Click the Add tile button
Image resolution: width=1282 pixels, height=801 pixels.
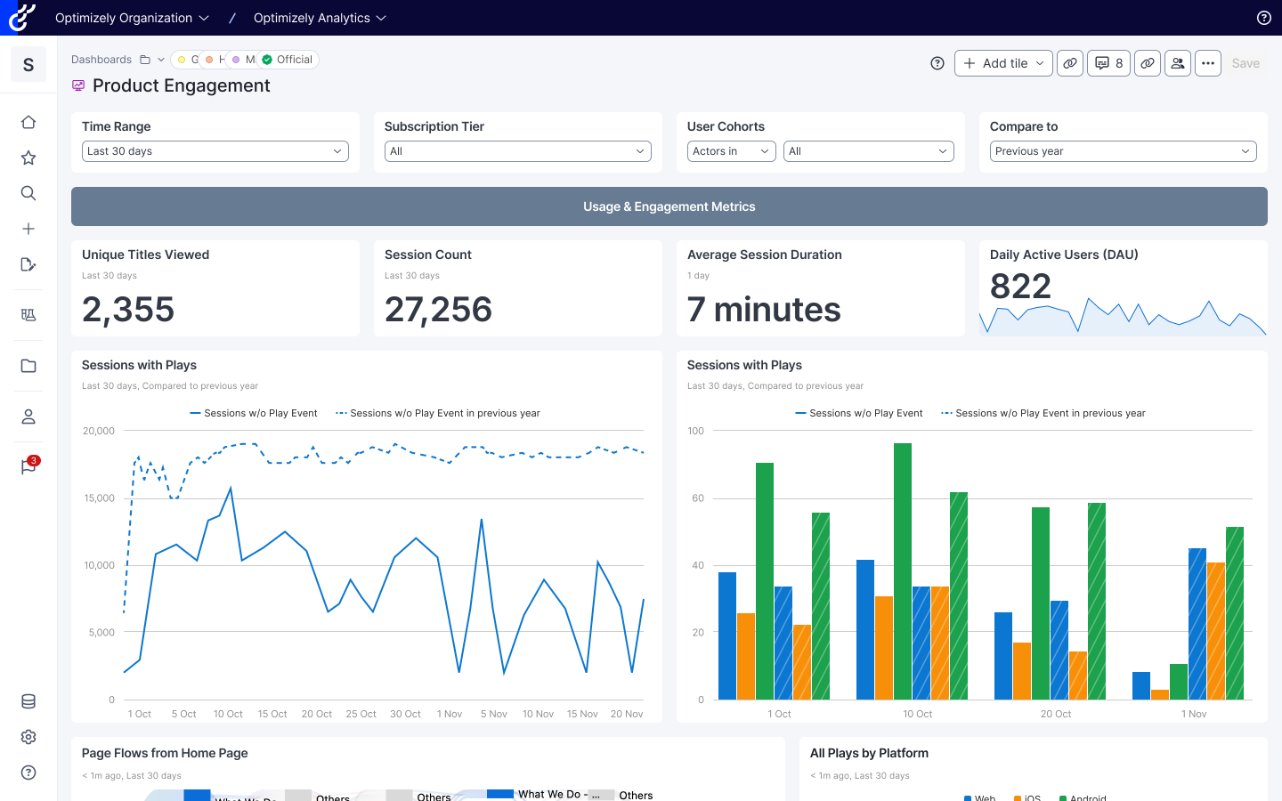tap(1003, 63)
